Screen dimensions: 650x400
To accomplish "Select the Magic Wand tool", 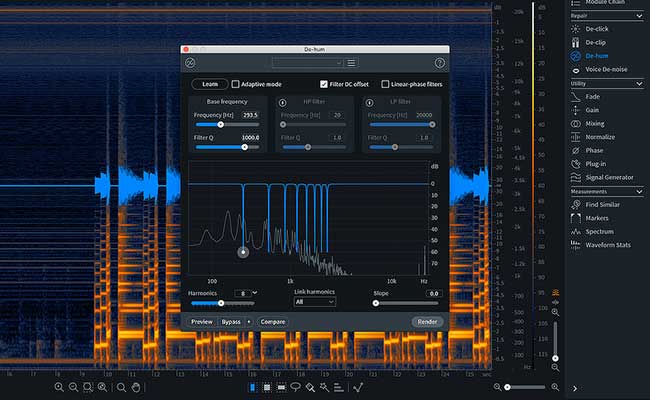I will click(326, 387).
